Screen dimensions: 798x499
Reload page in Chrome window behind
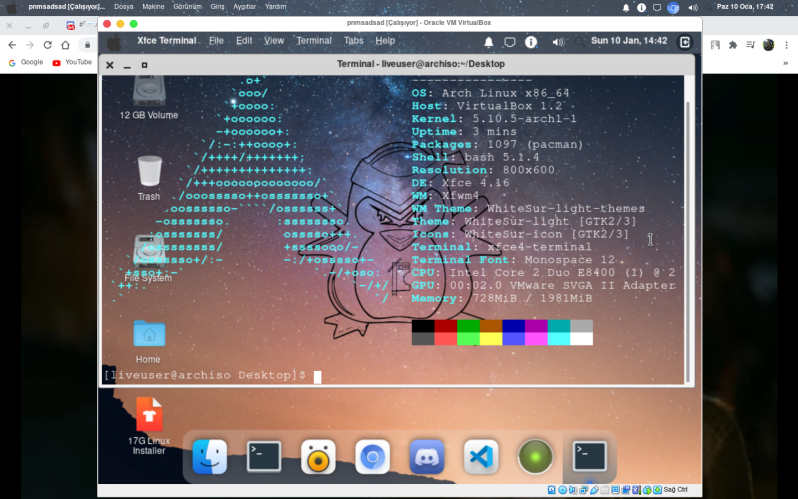pyautogui.click(x=47, y=45)
